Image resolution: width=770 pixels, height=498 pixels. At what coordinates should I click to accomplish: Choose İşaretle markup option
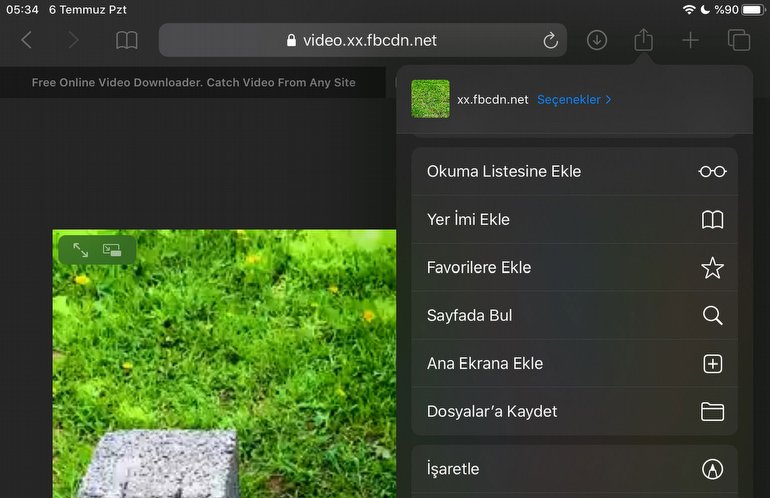[x=575, y=469]
